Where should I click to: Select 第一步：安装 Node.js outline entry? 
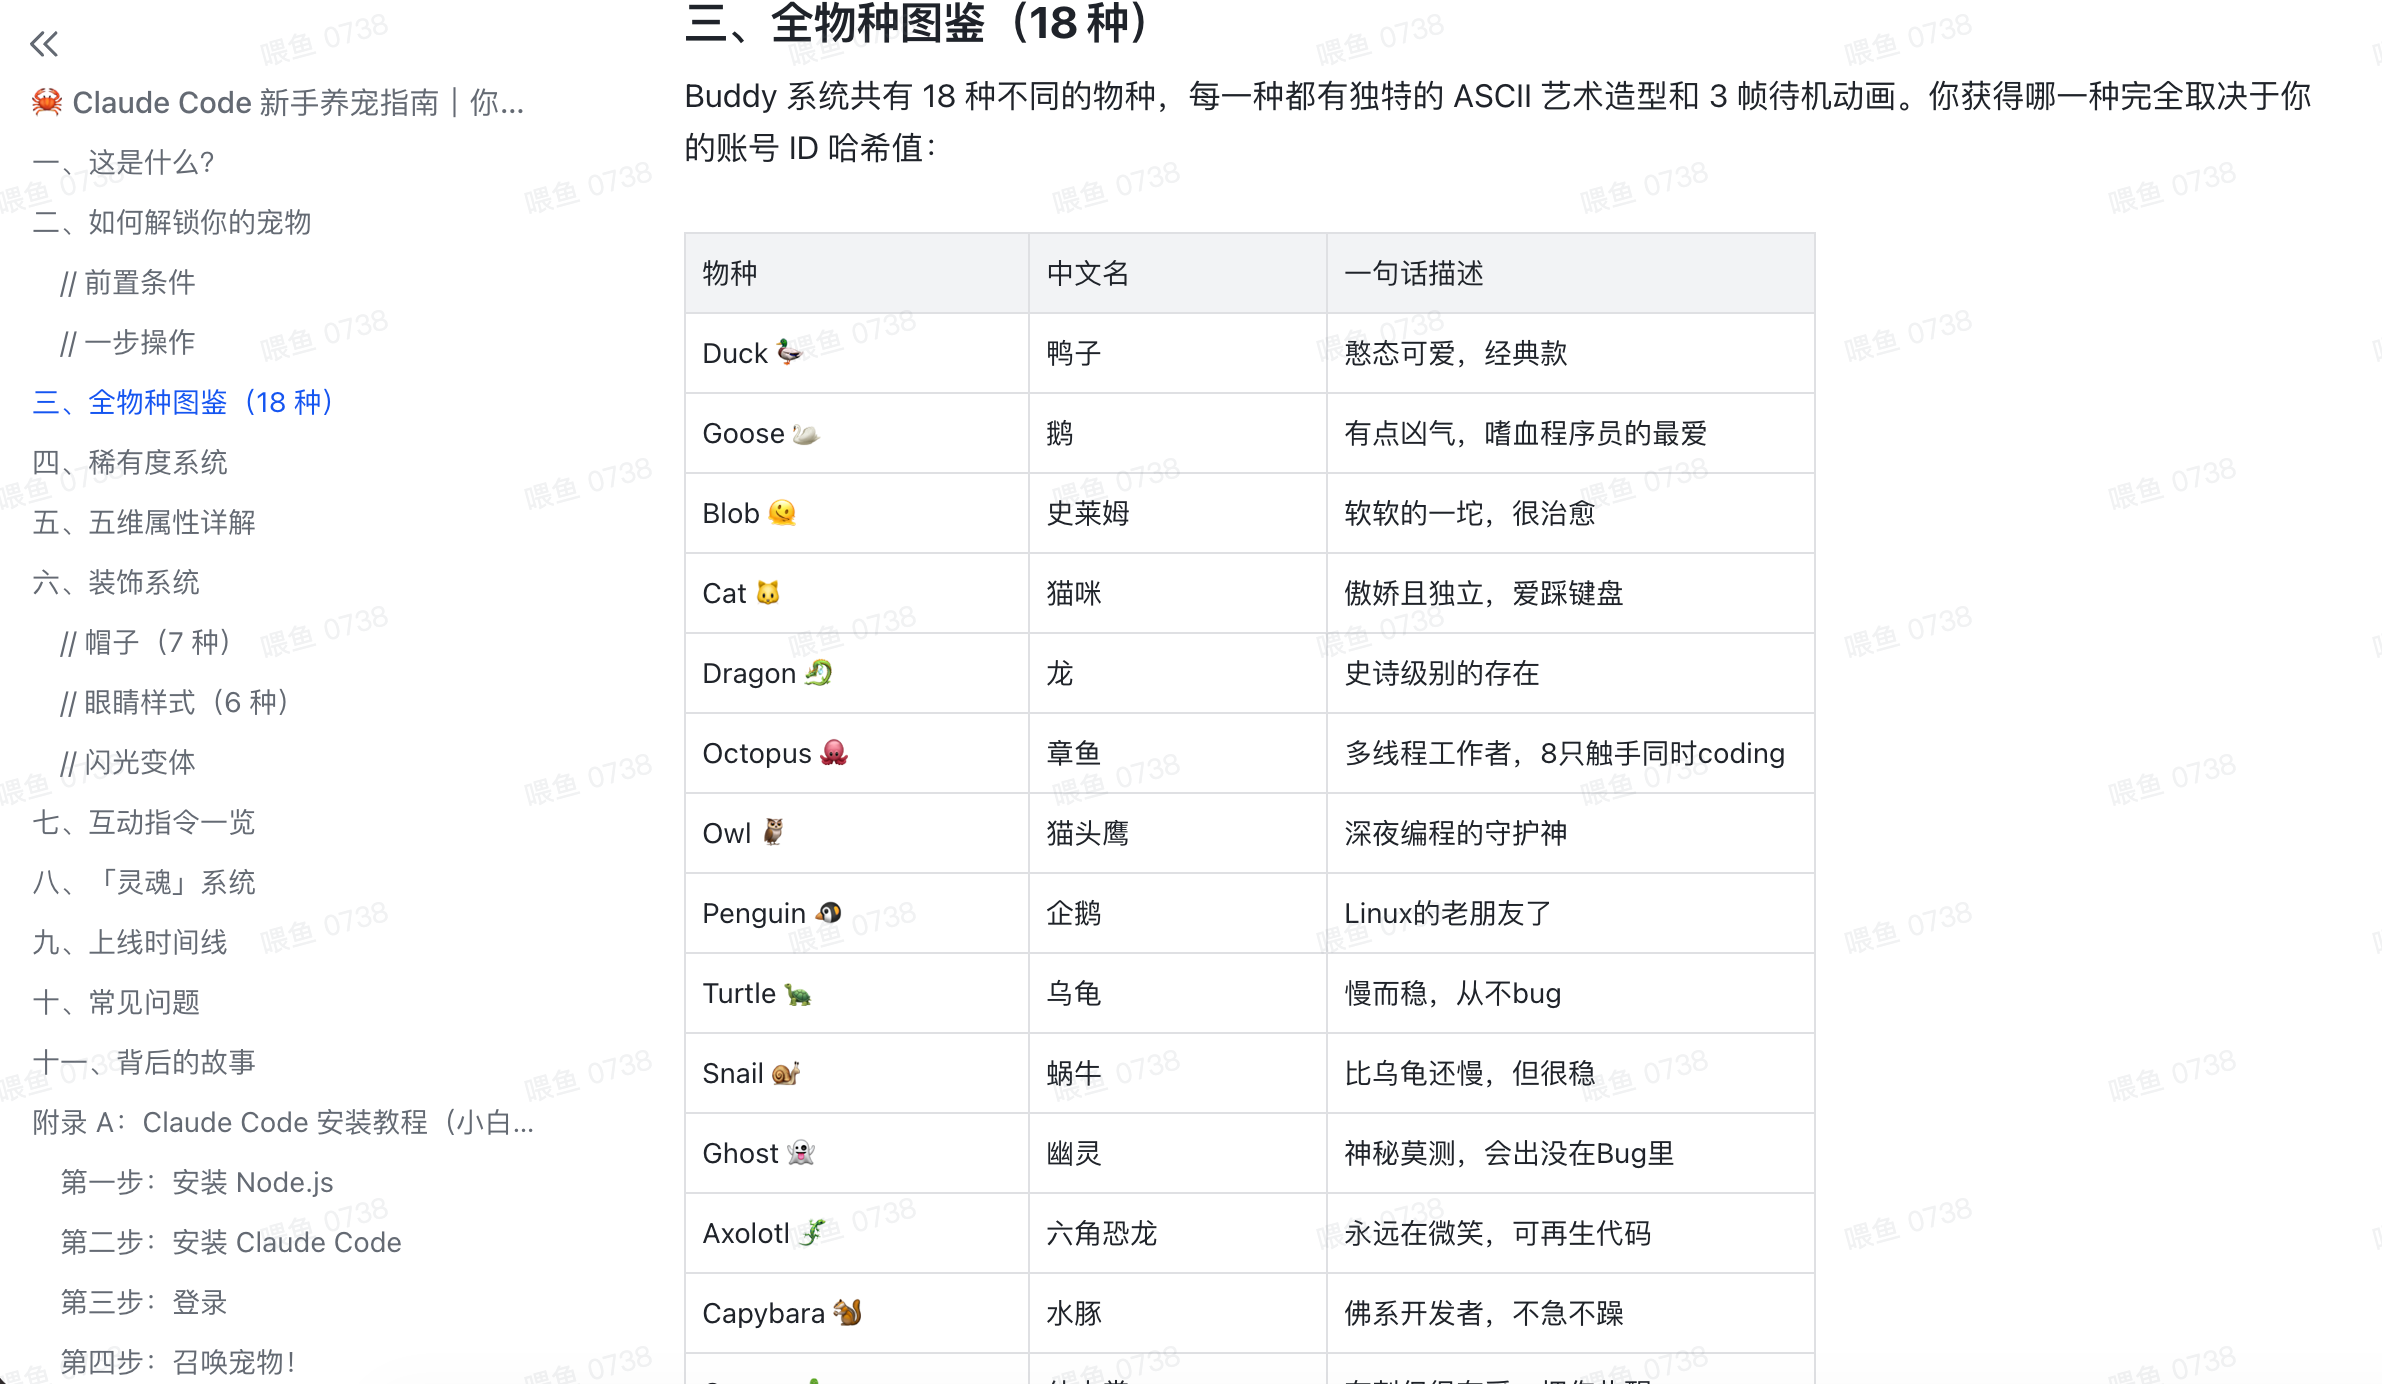196,1182
